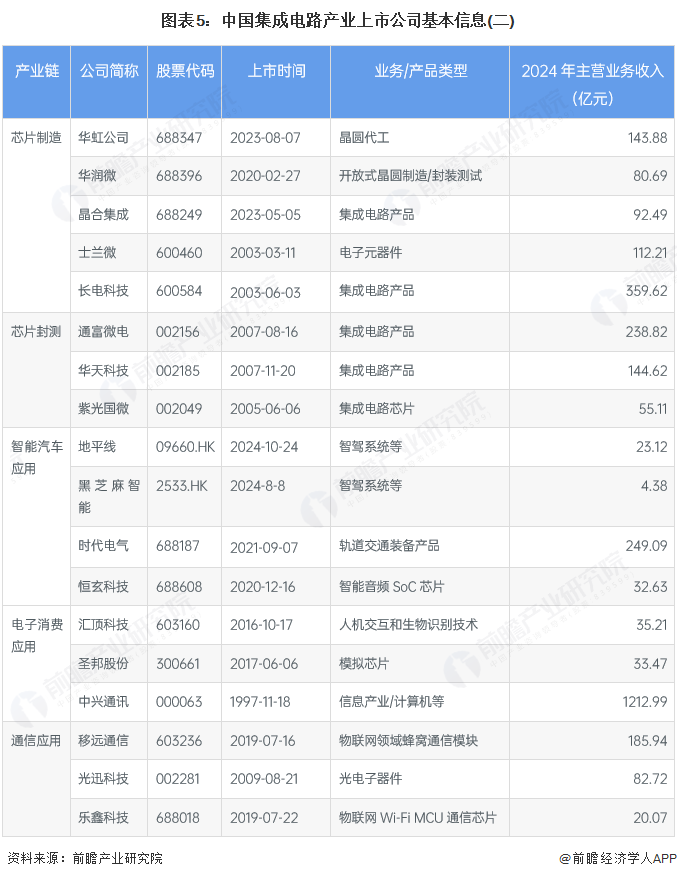Select the 公司简称 column header

pyautogui.click(x=109, y=71)
